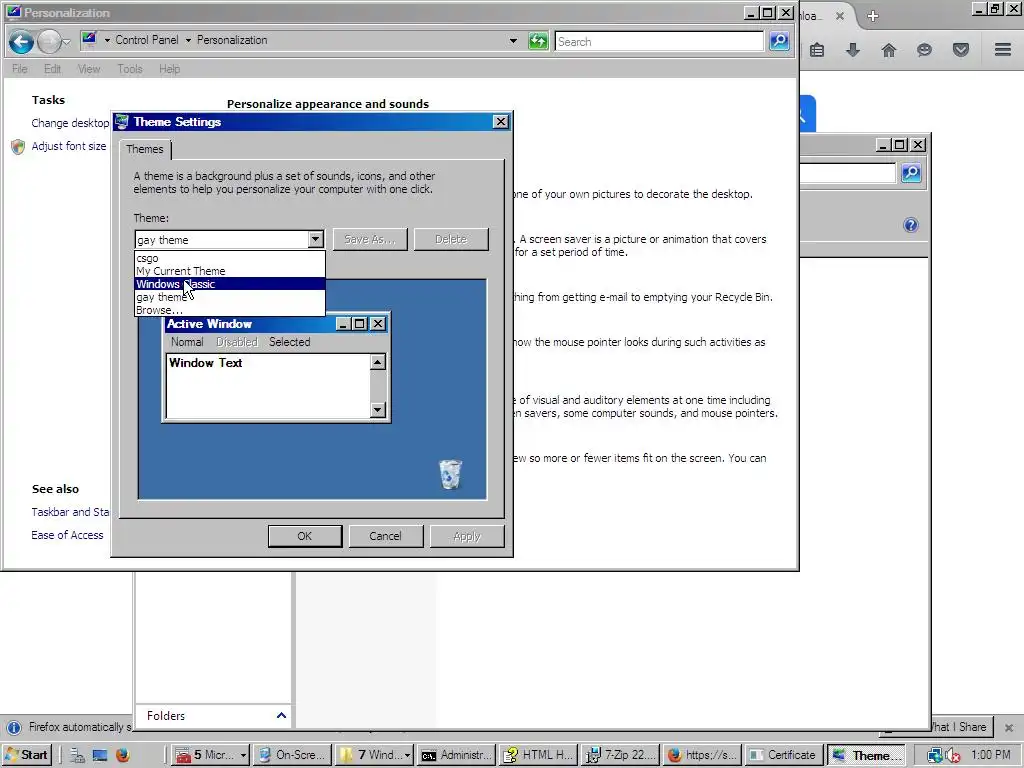This screenshot has height=768, width=1024.
Task: Click the Delete theme button
Action: (x=451, y=239)
